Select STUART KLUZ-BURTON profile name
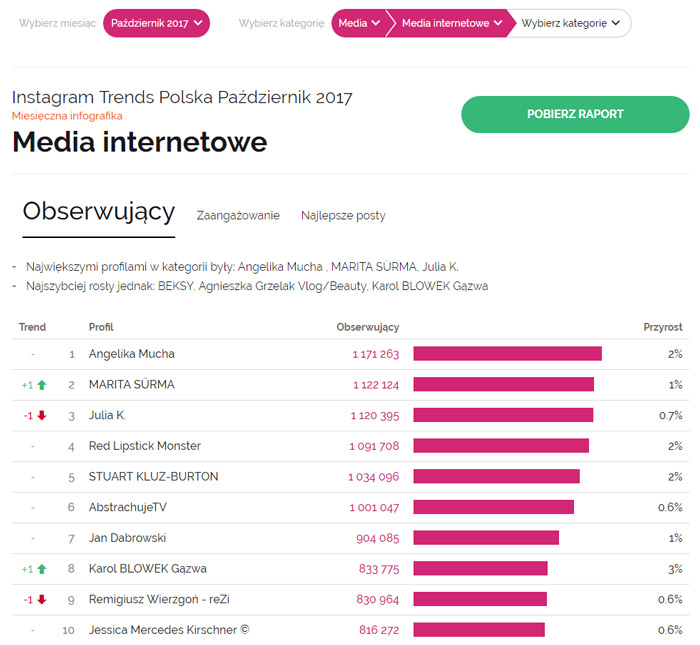The image size is (700, 645). pyautogui.click(x=153, y=477)
